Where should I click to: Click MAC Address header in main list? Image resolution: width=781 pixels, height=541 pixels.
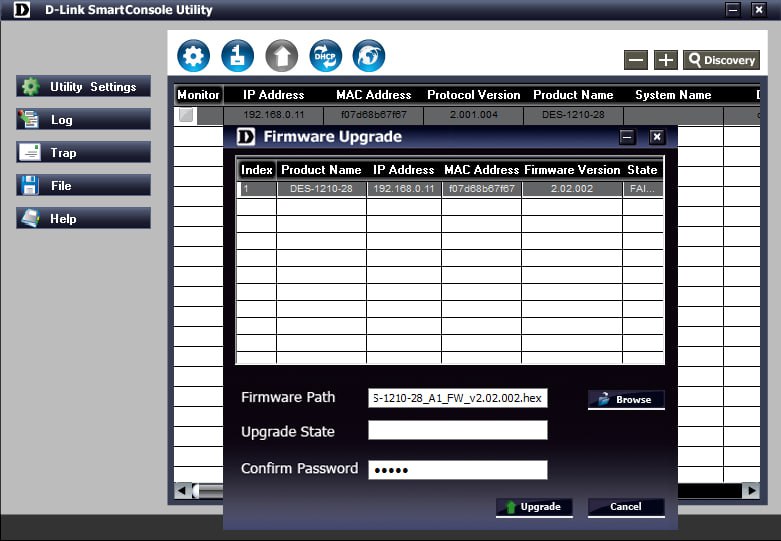point(374,95)
